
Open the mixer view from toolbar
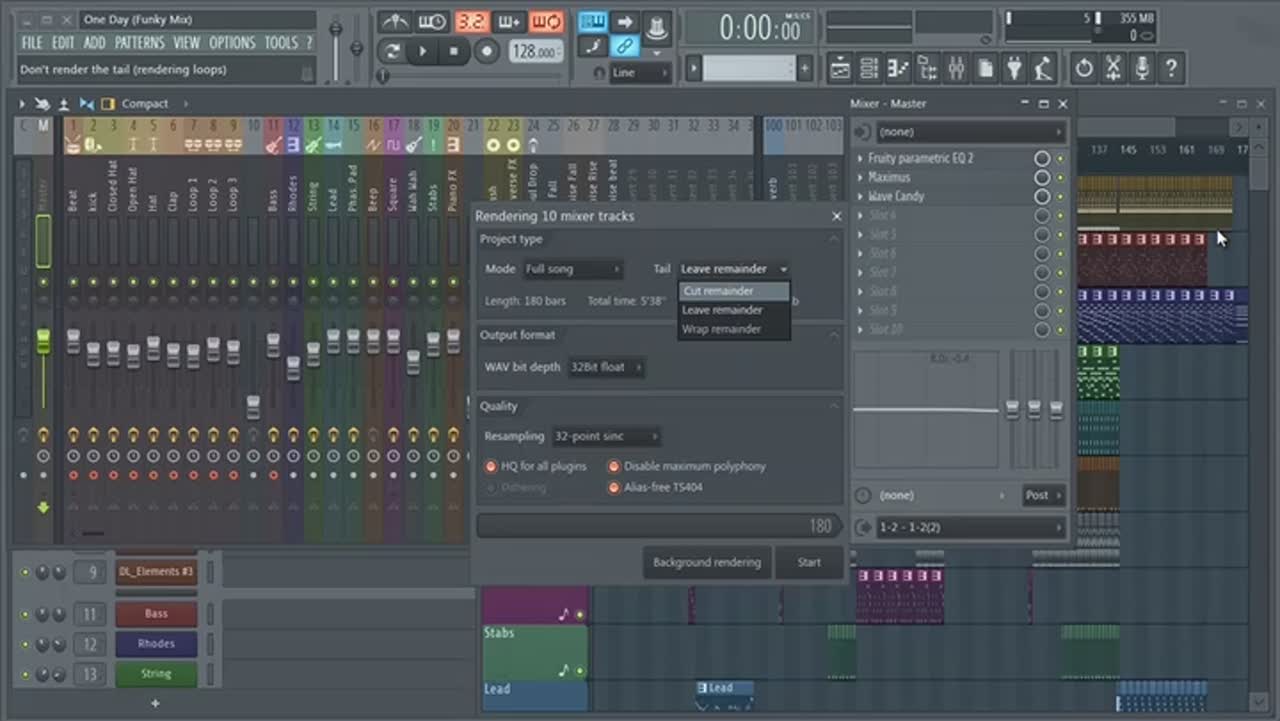click(x=956, y=68)
